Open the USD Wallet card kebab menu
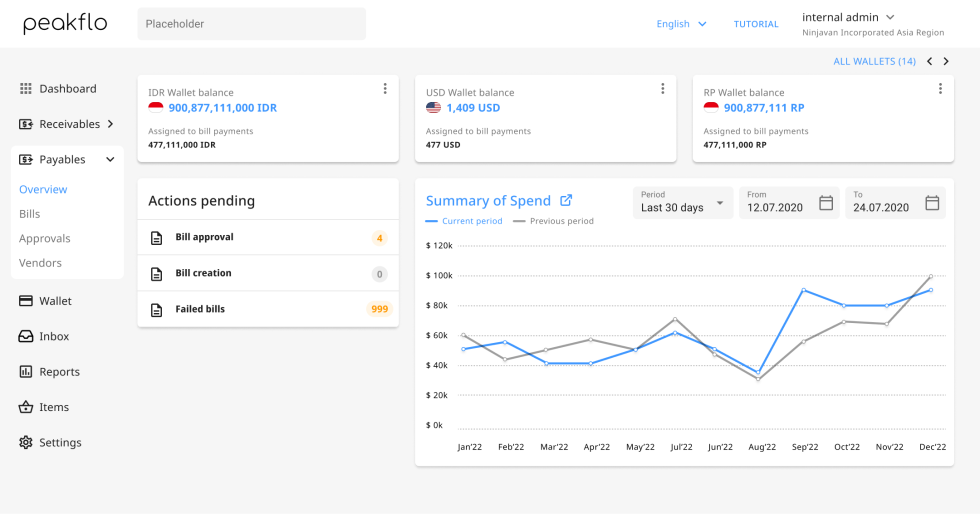 (662, 89)
